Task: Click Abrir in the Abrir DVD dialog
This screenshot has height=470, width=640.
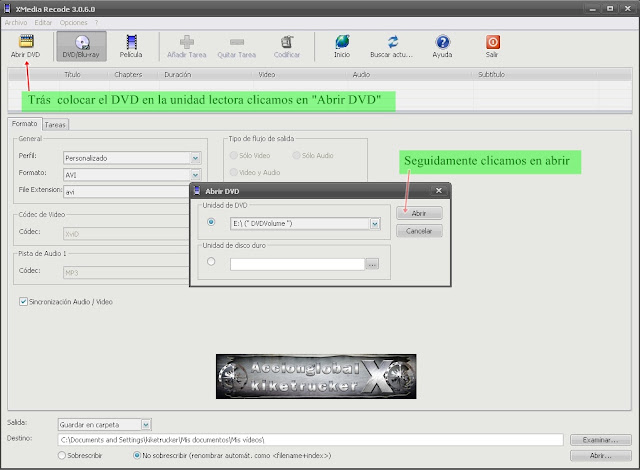Action: [x=419, y=213]
